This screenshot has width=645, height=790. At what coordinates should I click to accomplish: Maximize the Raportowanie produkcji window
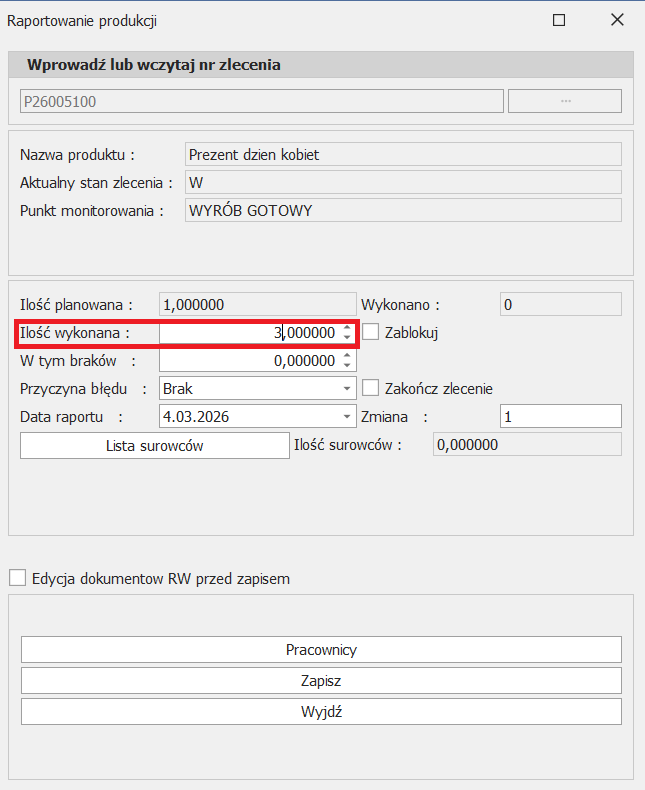(x=559, y=20)
